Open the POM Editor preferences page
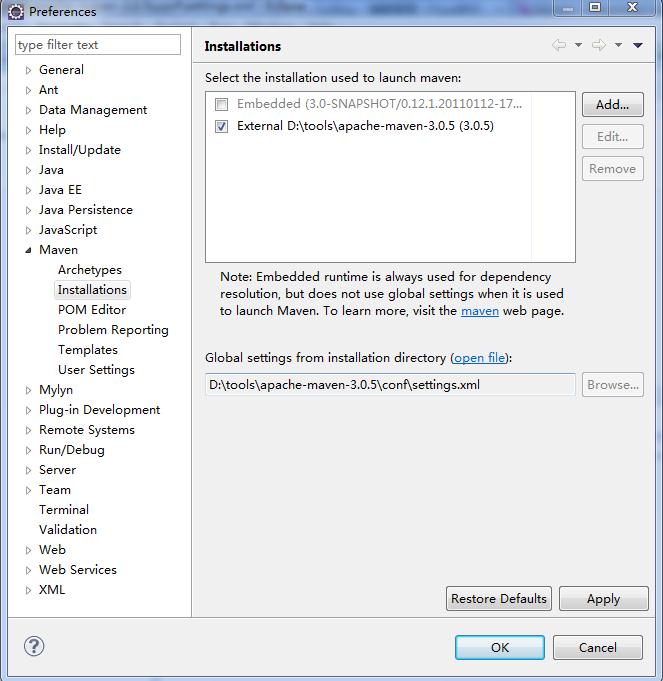 coord(92,310)
